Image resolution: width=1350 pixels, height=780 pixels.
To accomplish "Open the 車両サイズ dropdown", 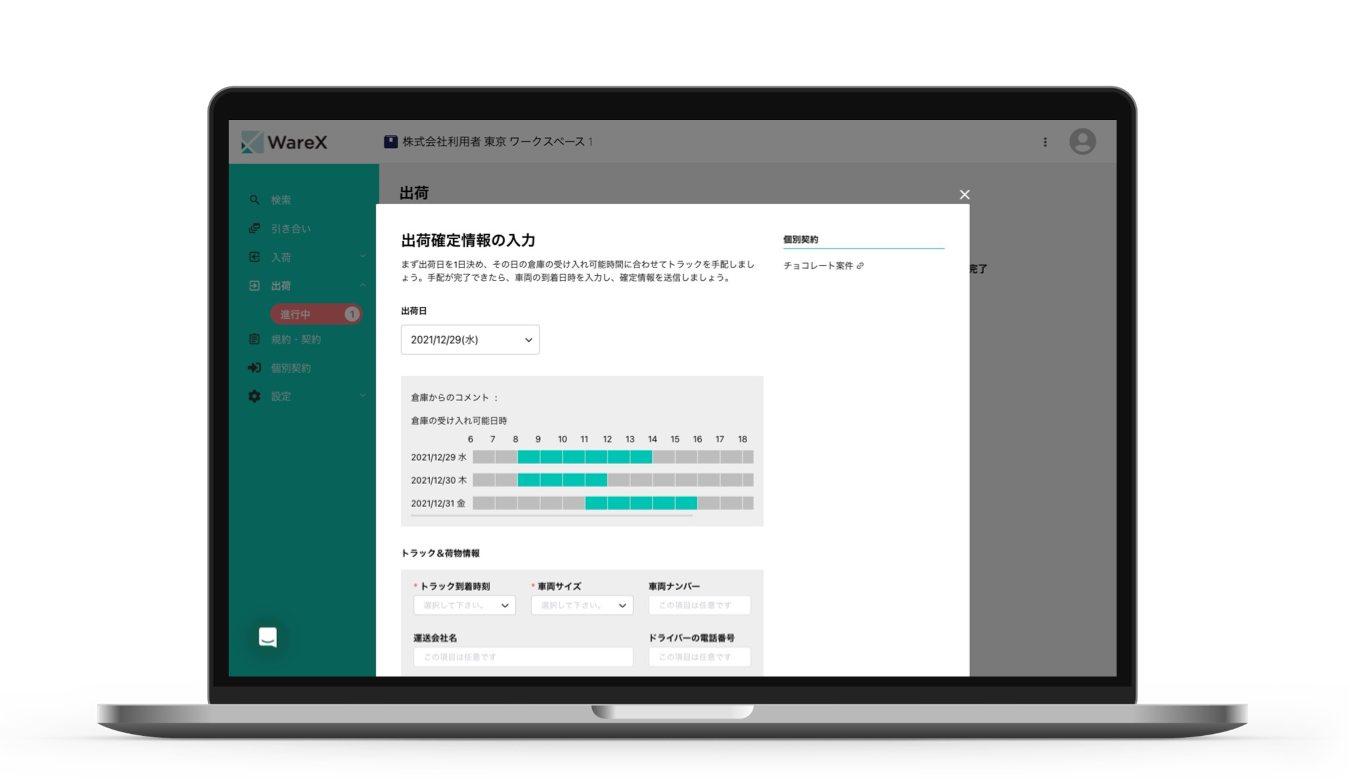I will [x=582, y=605].
